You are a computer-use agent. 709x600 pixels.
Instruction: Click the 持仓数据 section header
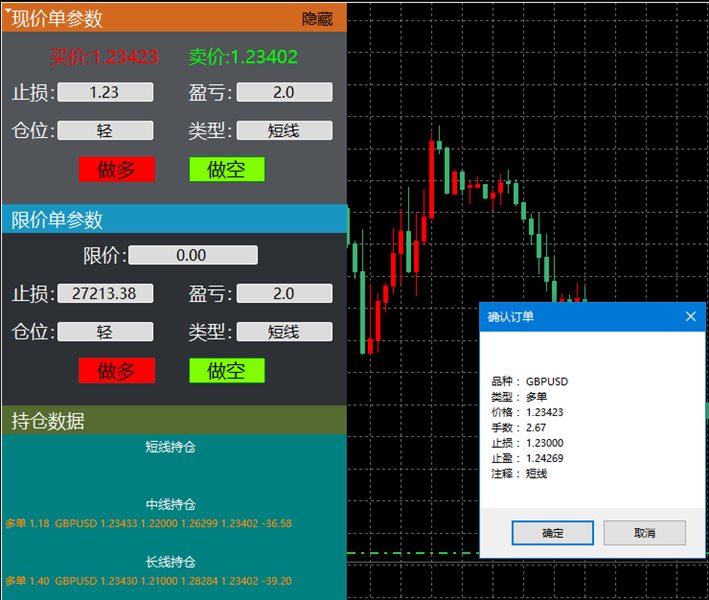click(x=174, y=420)
